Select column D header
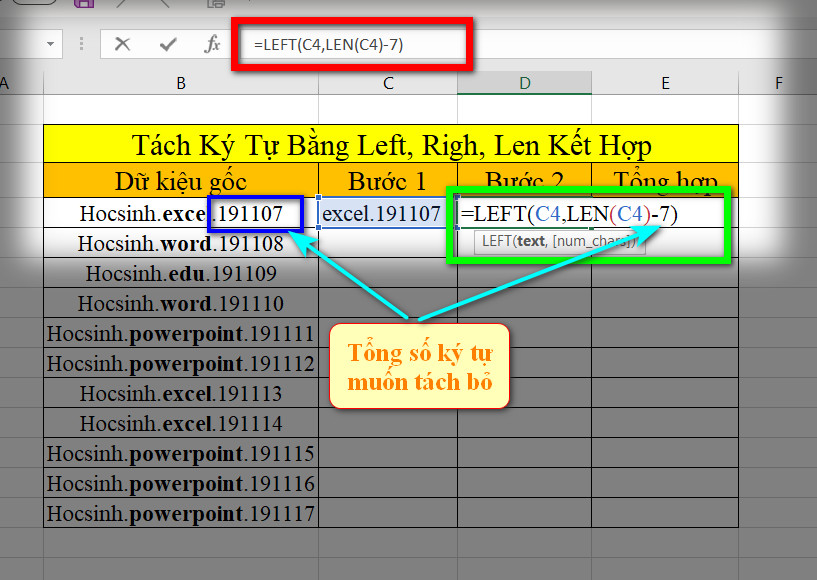This screenshot has height=580, width=817. pos(525,83)
